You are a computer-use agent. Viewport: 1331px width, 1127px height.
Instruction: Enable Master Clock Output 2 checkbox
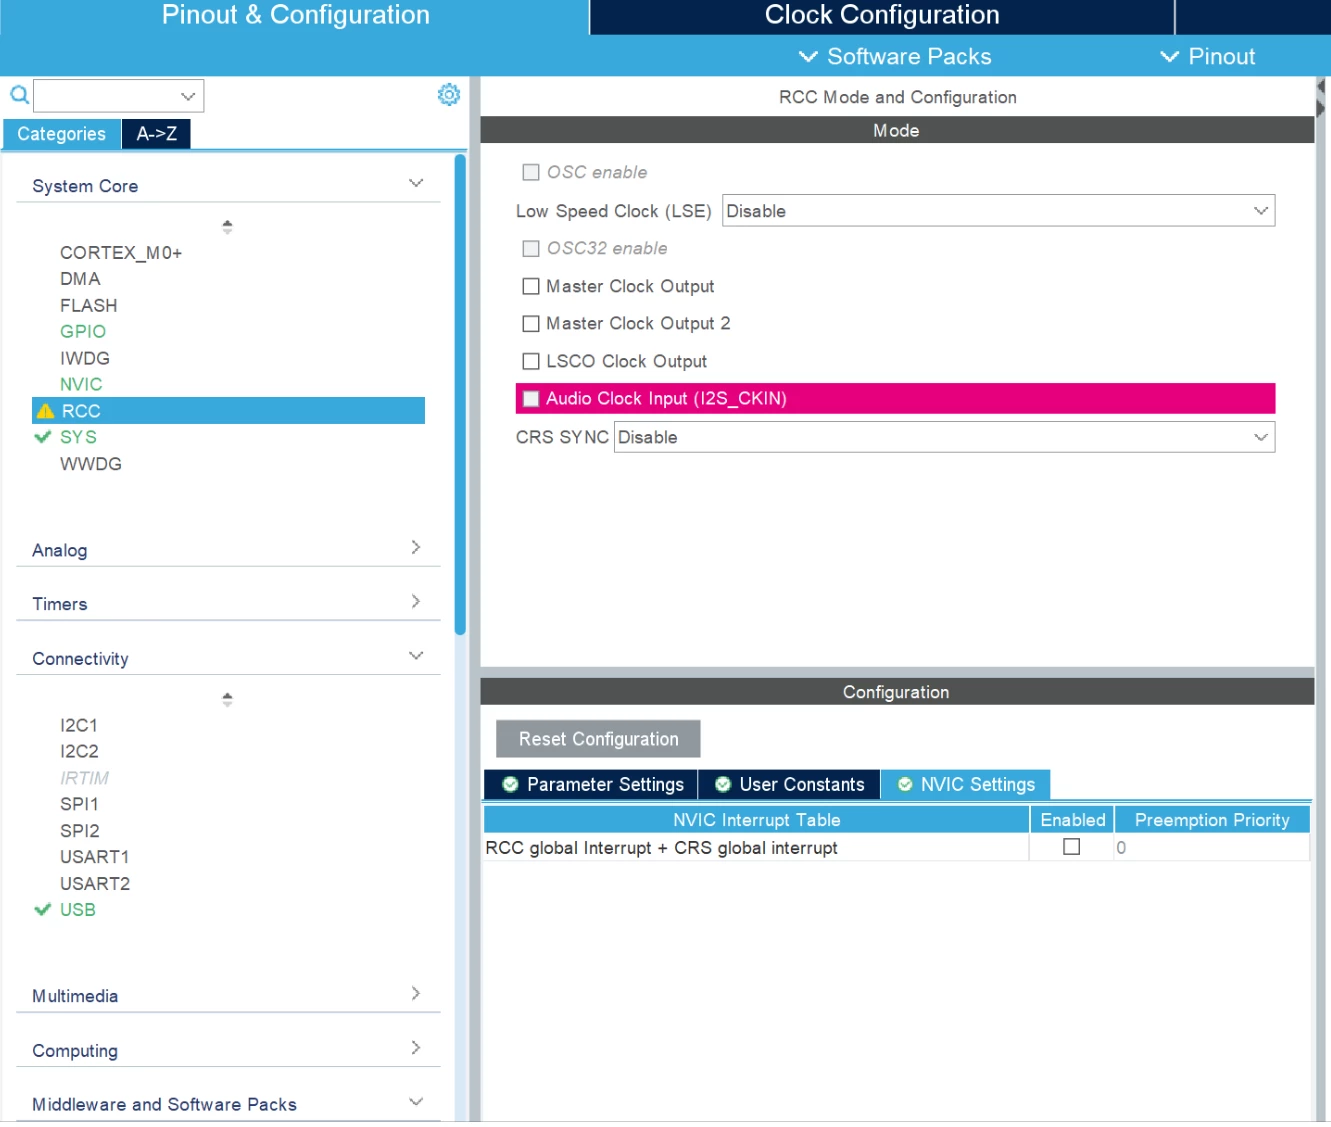click(x=531, y=324)
